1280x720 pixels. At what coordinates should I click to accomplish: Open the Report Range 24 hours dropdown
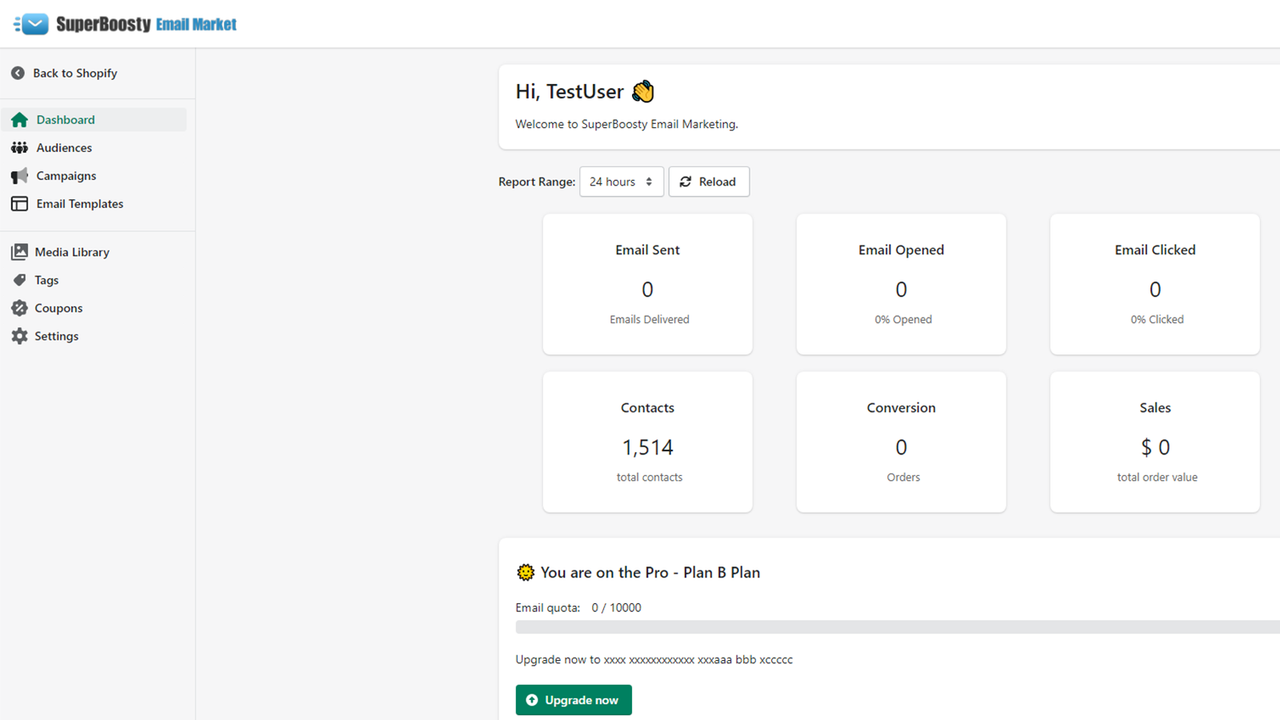point(621,181)
